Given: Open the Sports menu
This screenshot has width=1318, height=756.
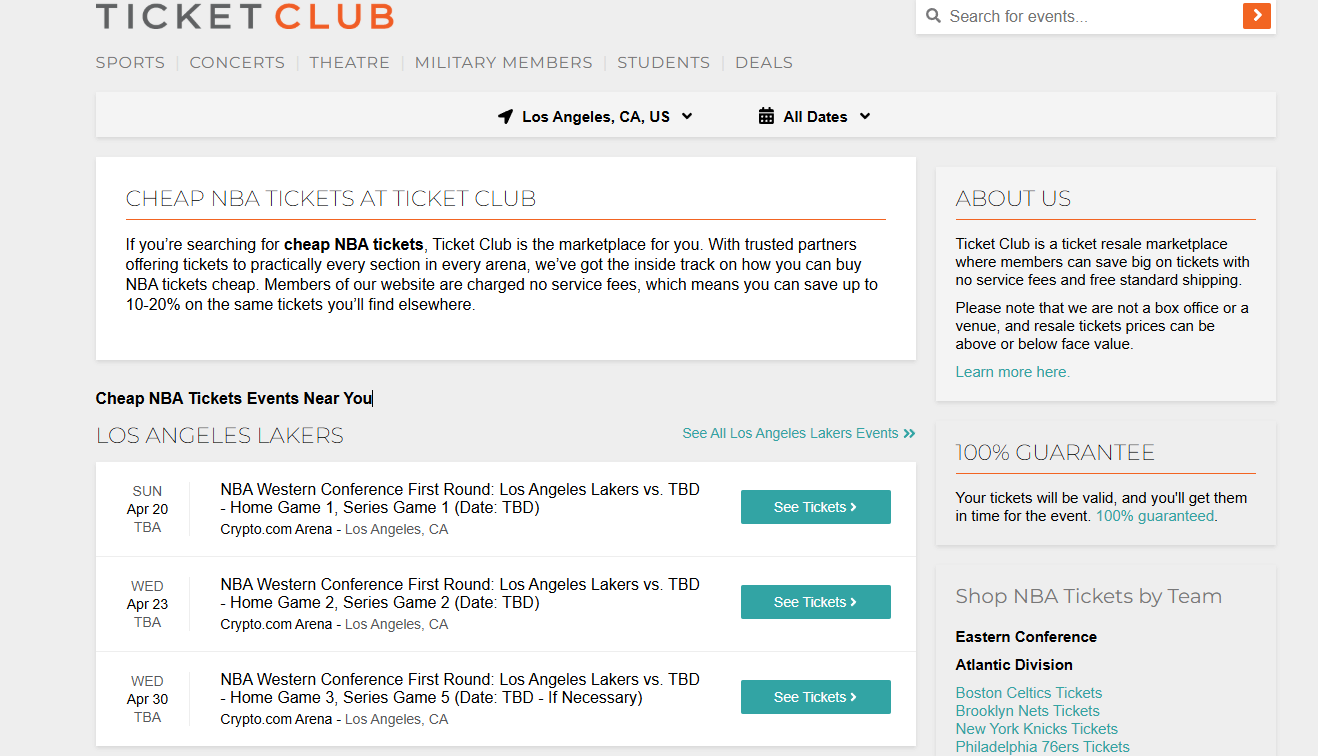Looking at the screenshot, I should 130,62.
